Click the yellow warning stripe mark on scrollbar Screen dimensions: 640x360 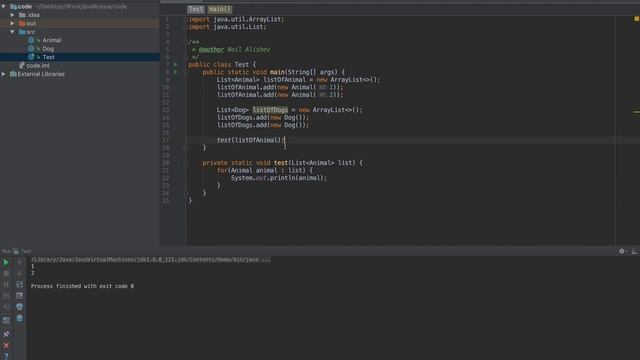(x=636, y=111)
